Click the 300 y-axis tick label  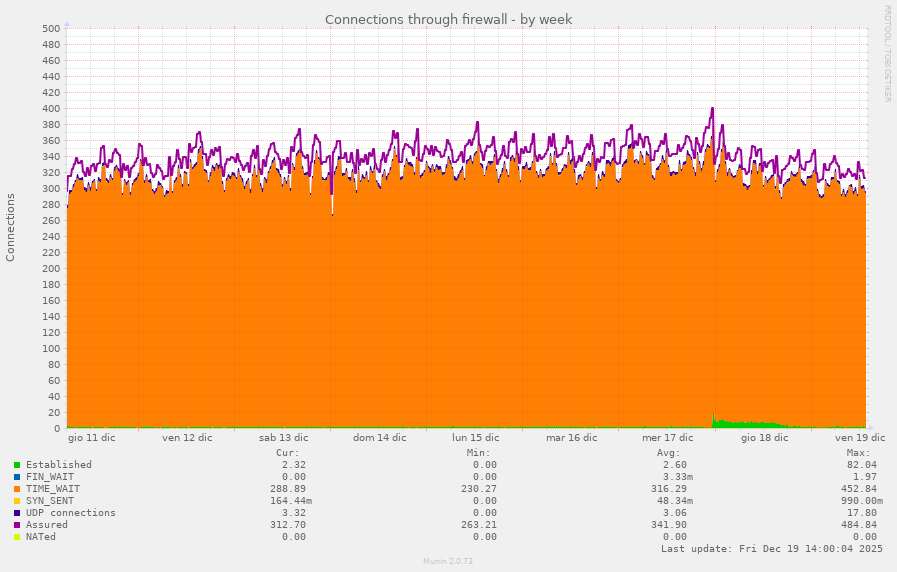(x=51, y=189)
